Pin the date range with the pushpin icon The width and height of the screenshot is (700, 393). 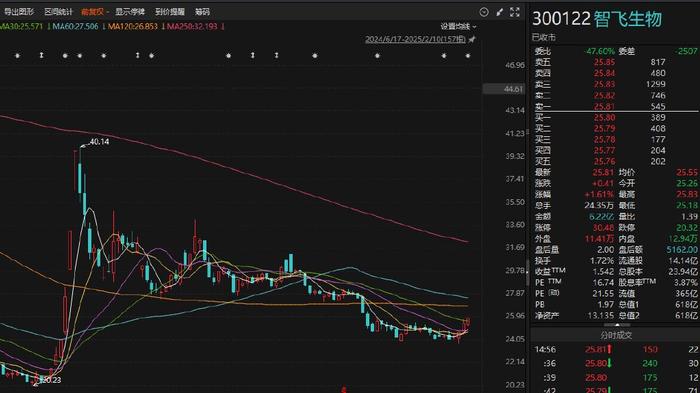(472, 39)
